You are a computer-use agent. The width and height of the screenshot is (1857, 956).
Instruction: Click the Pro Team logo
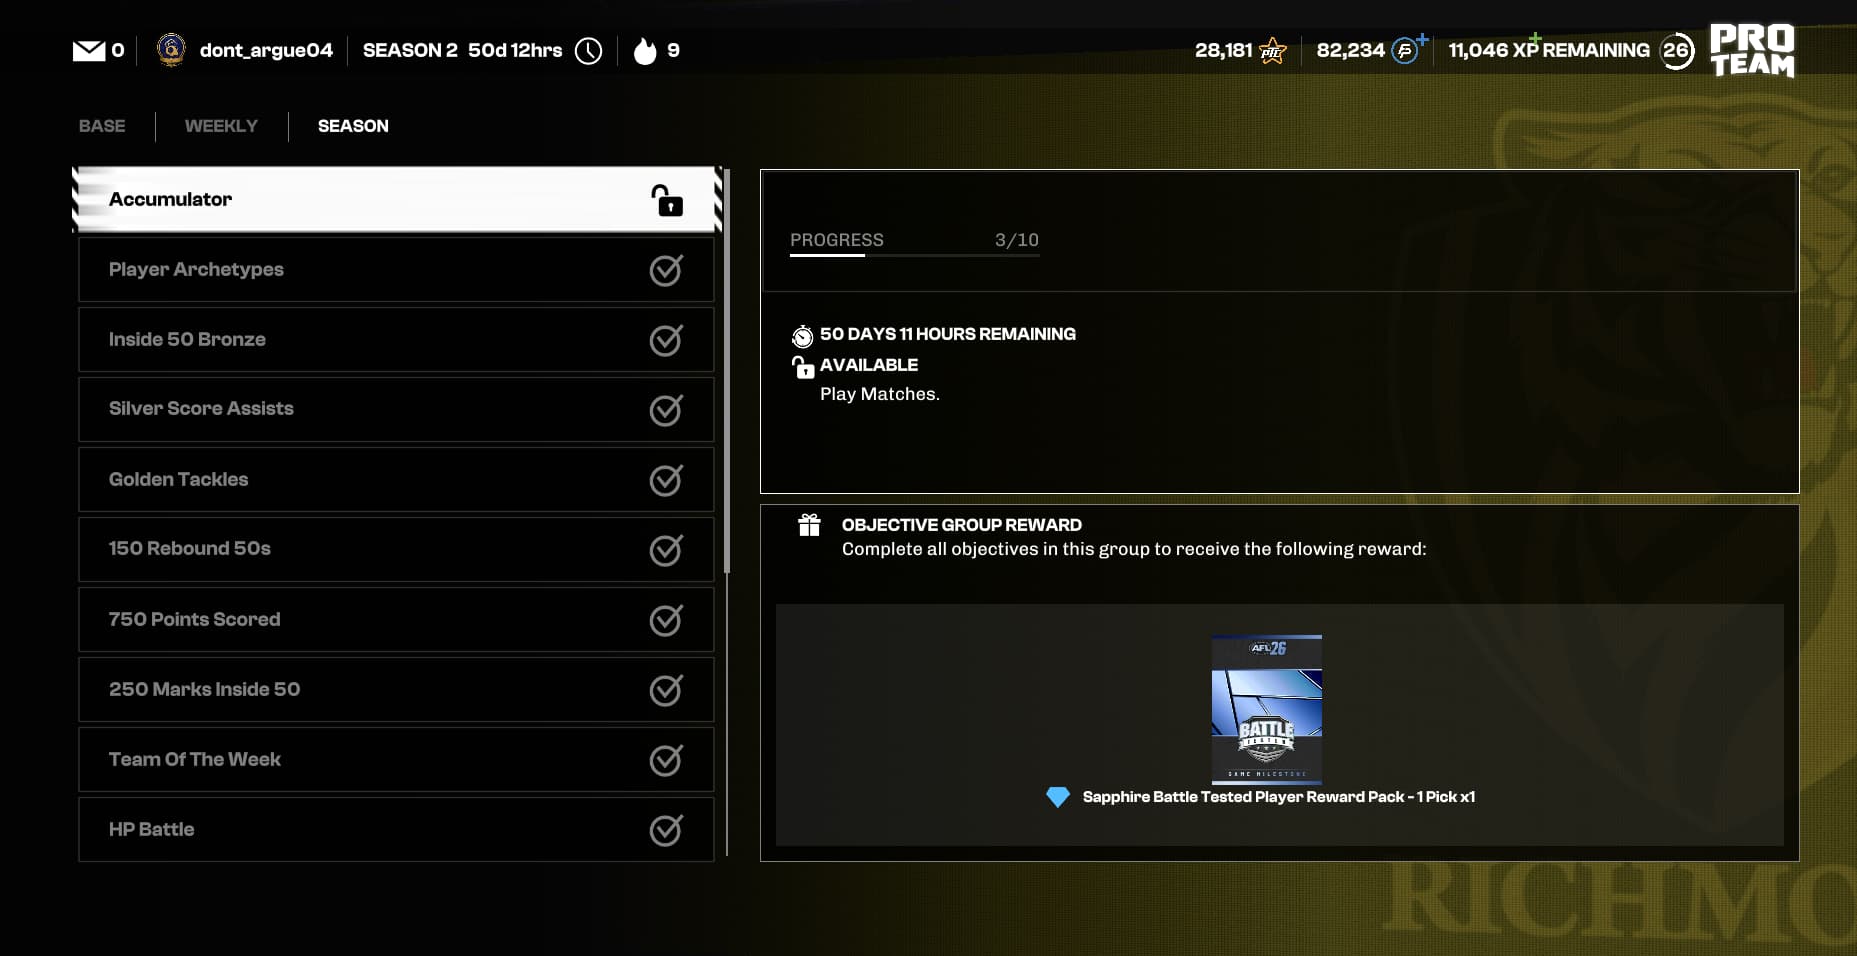point(1752,50)
